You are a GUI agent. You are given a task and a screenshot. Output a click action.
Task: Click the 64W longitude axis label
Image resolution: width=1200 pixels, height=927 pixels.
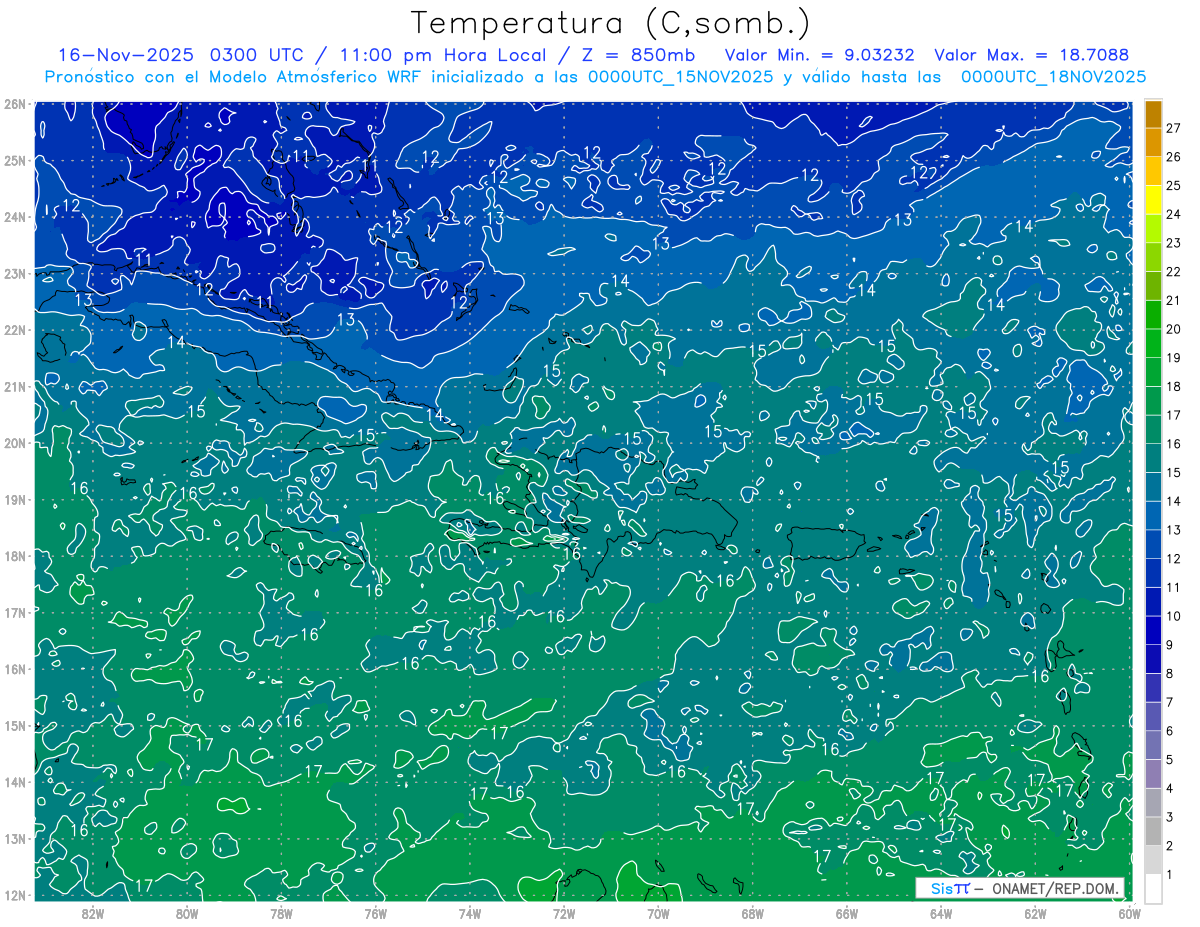click(941, 913)
